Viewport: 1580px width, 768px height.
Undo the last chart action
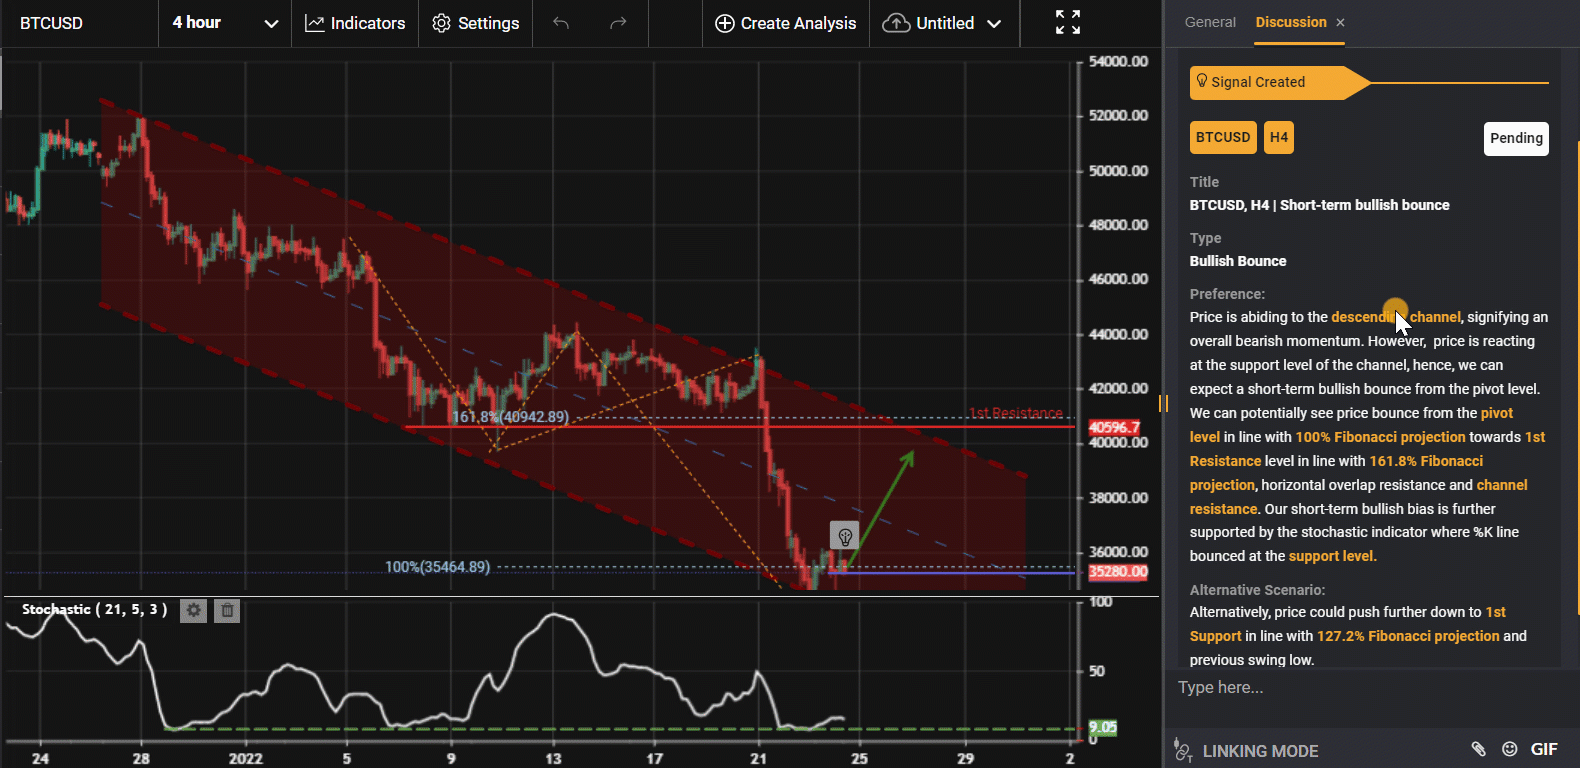561,23
